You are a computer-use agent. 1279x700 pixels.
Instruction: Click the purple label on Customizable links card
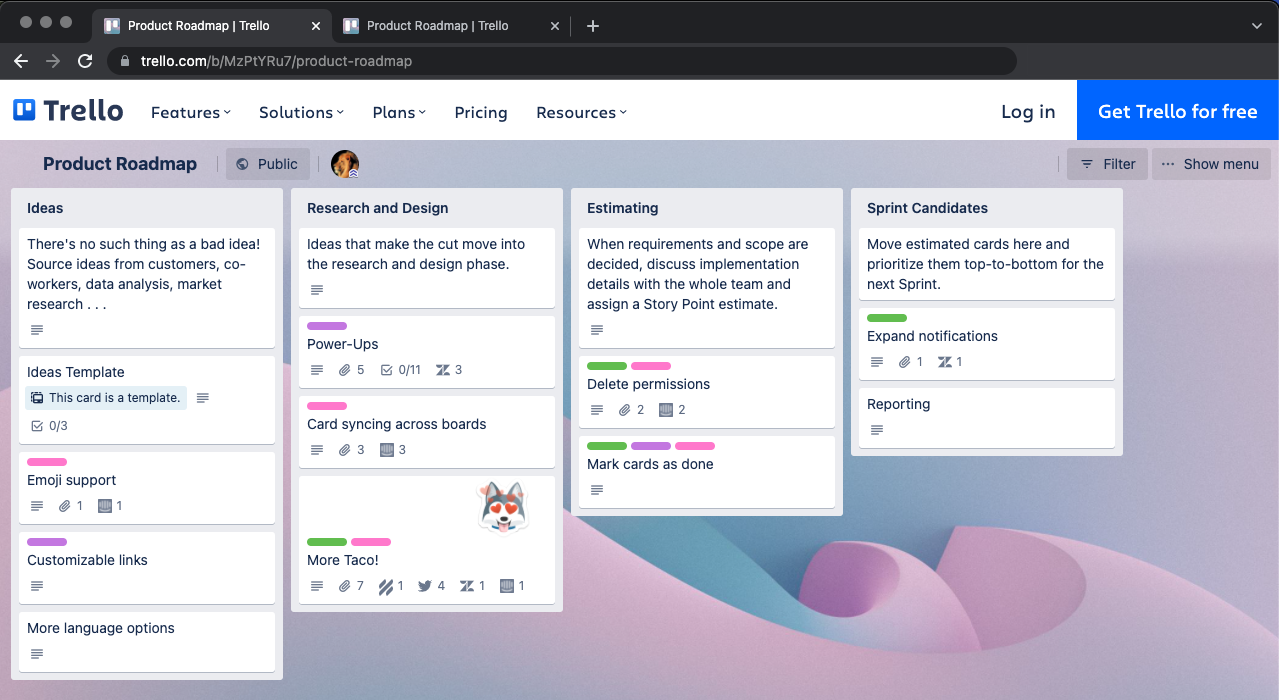pos(47,542)
